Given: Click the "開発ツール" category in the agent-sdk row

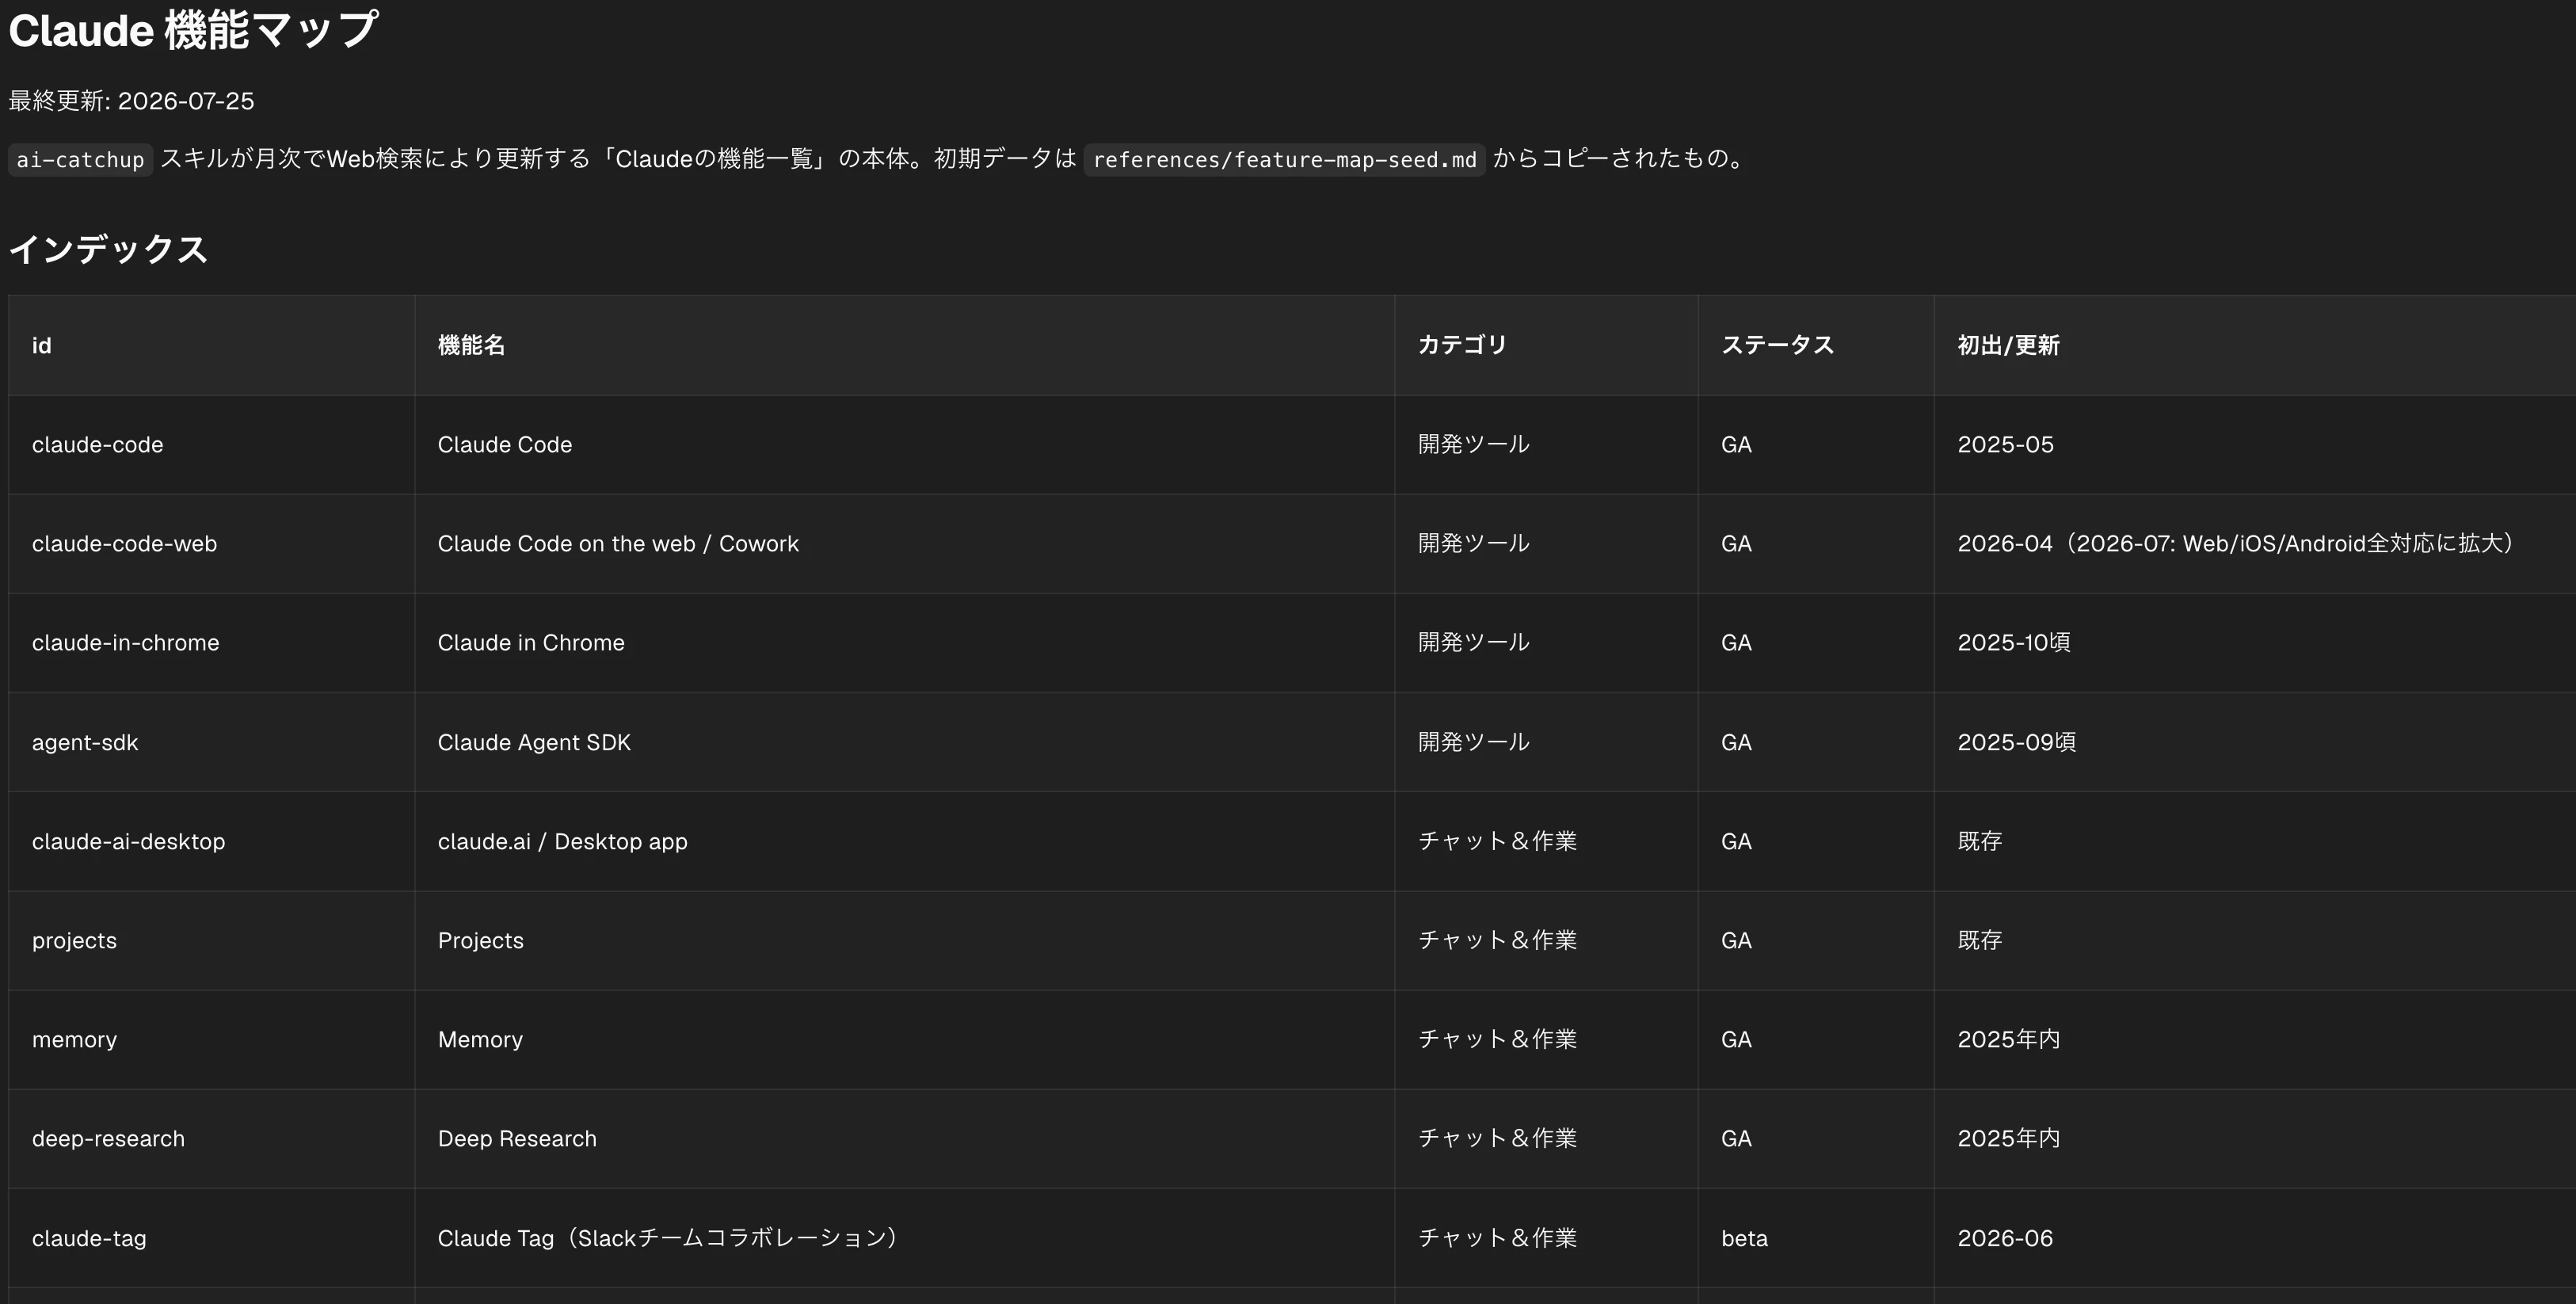Looking at the screenshot, I should [1474, 742].
